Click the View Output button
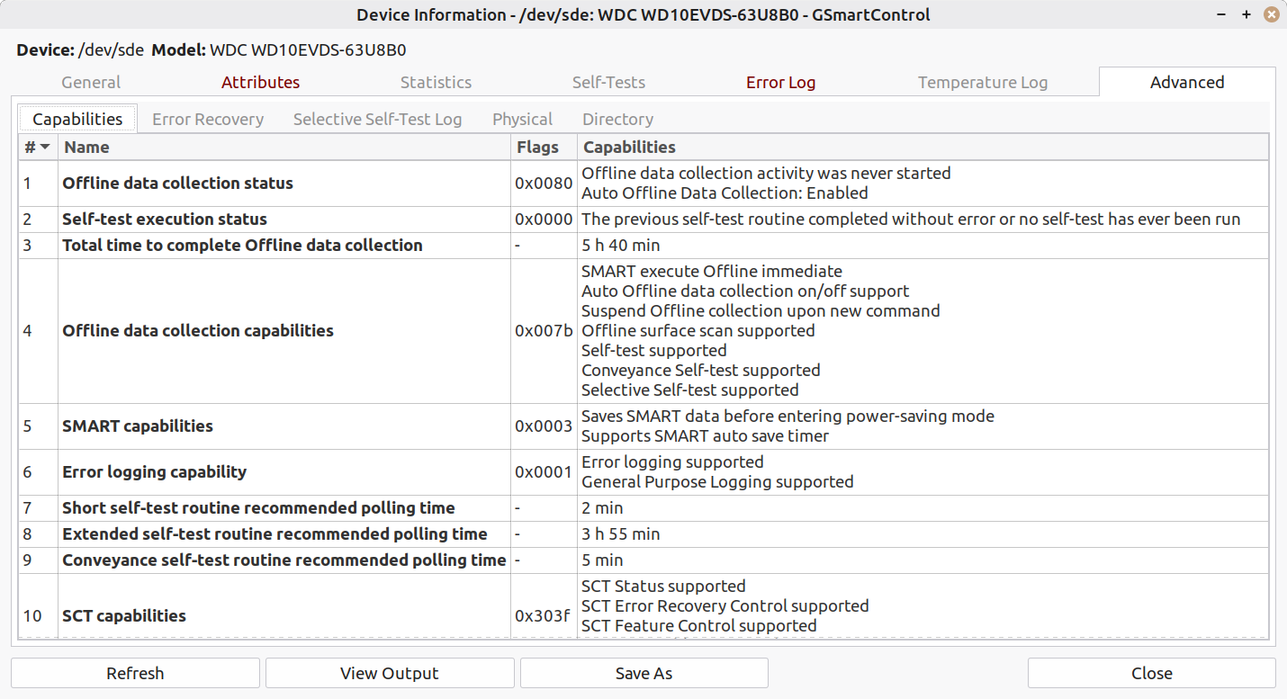This screenshot has height=699, width=1287. 389,673
